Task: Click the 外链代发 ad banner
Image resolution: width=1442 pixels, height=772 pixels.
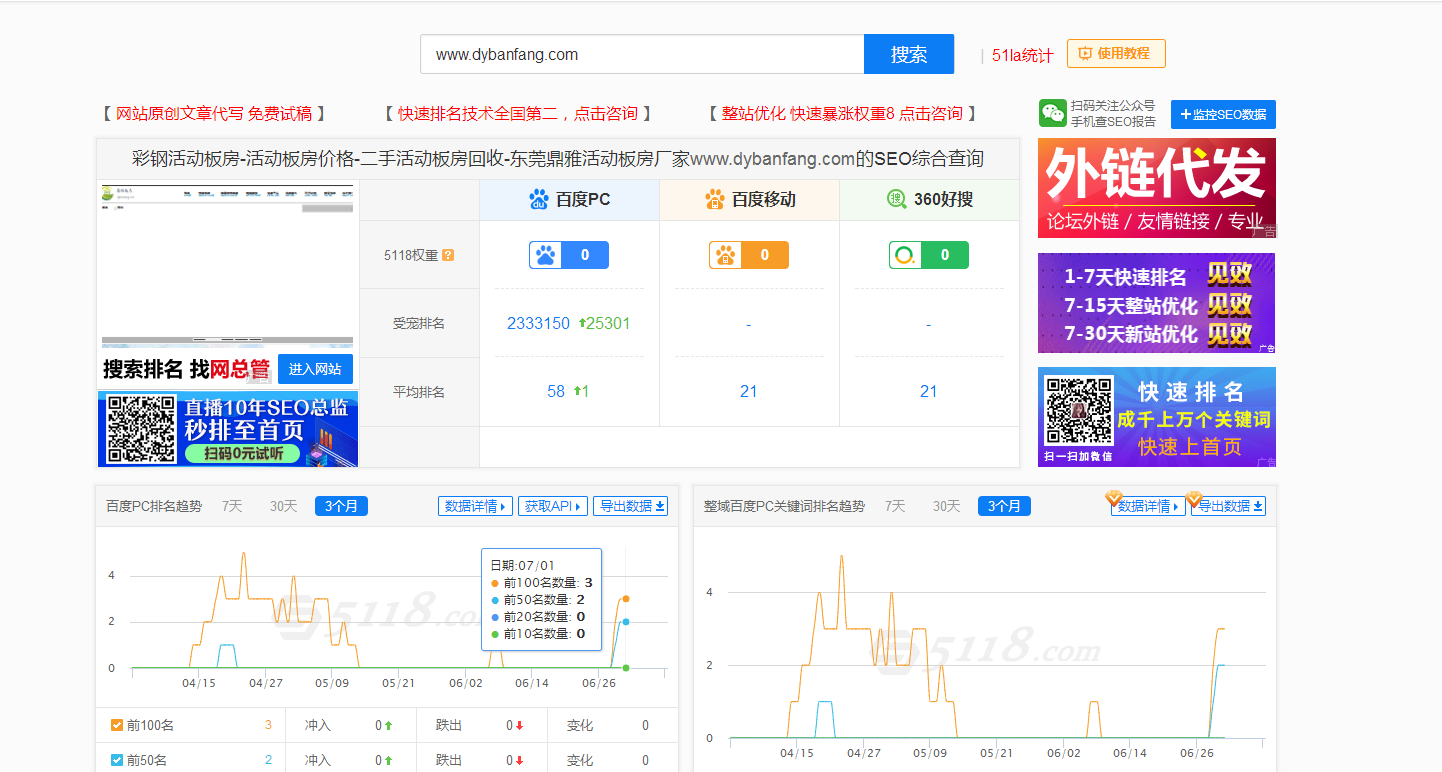Action: click(x=1157, y=188)
